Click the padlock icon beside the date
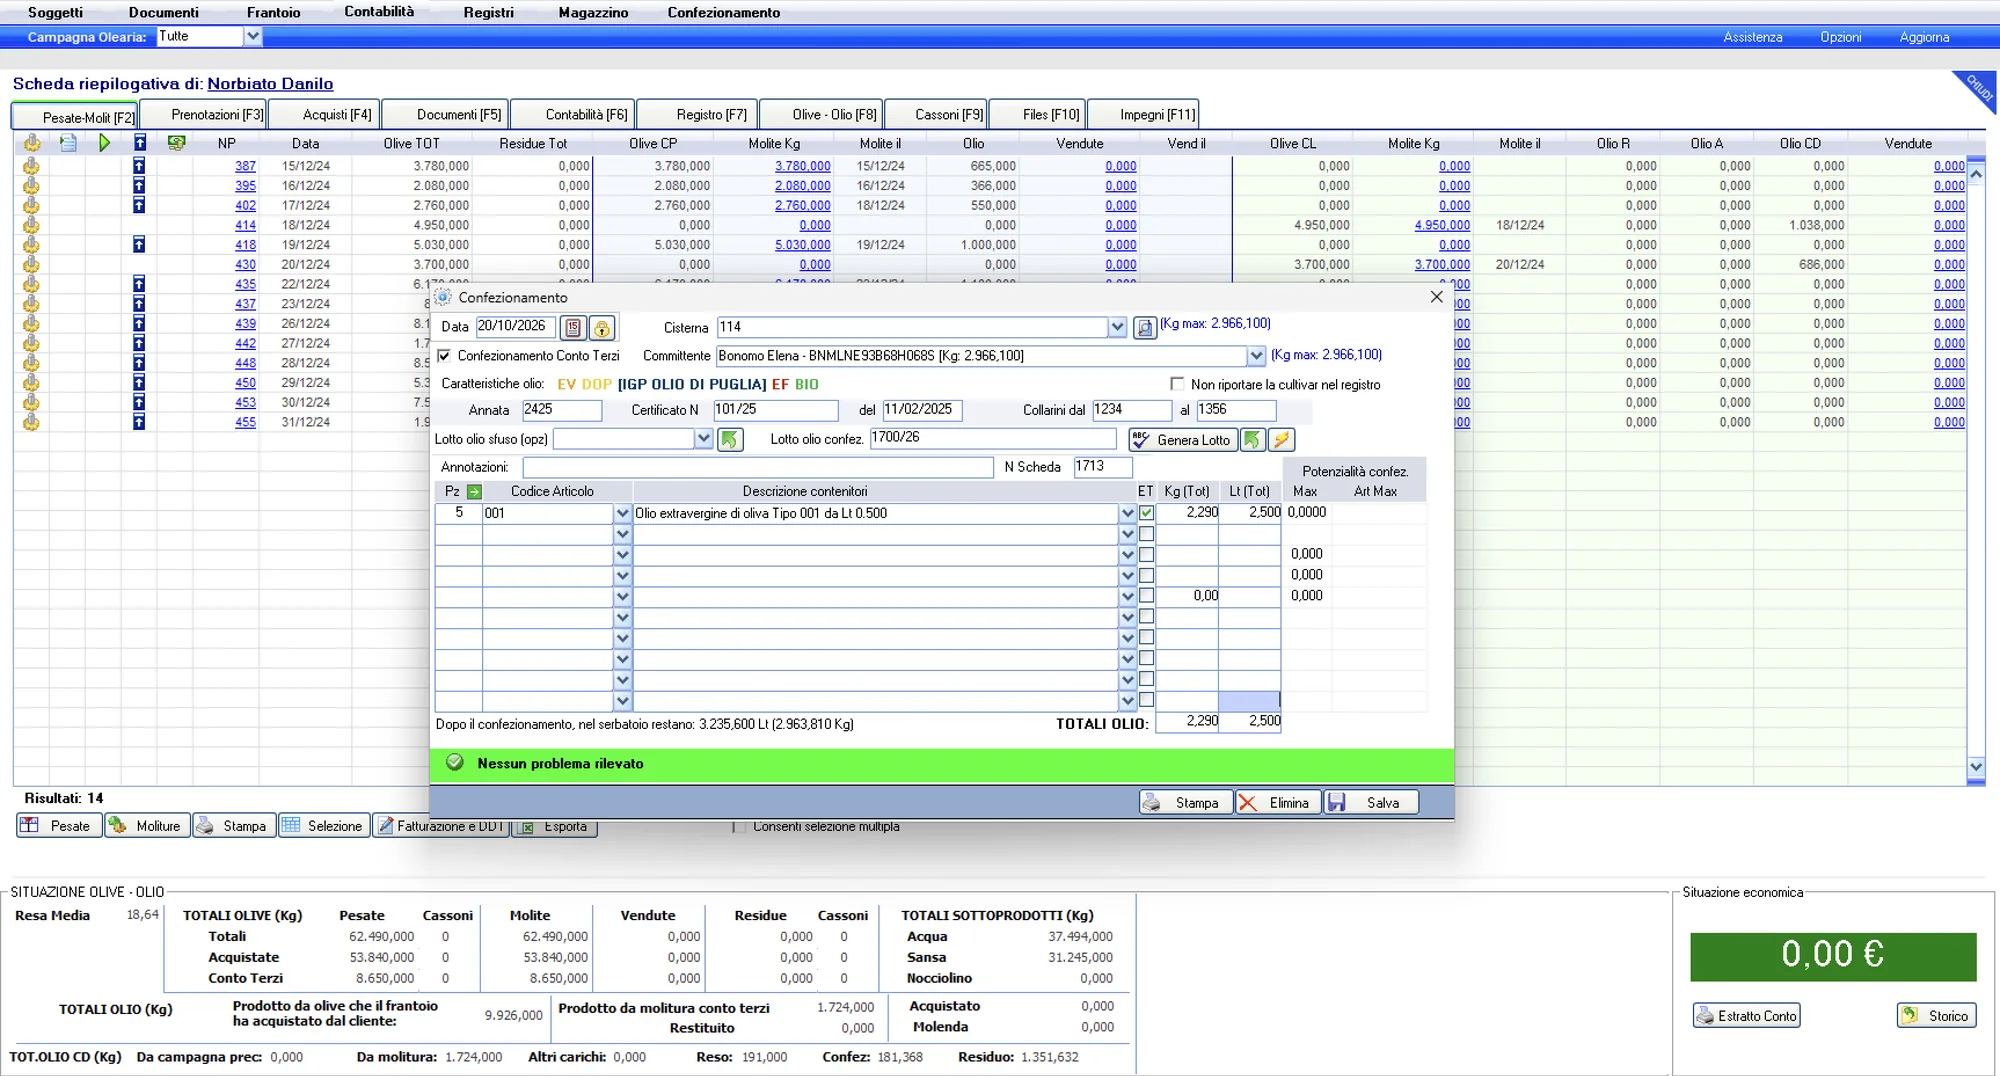This screenshot has width=2000, height=1076. coord(601,327)
